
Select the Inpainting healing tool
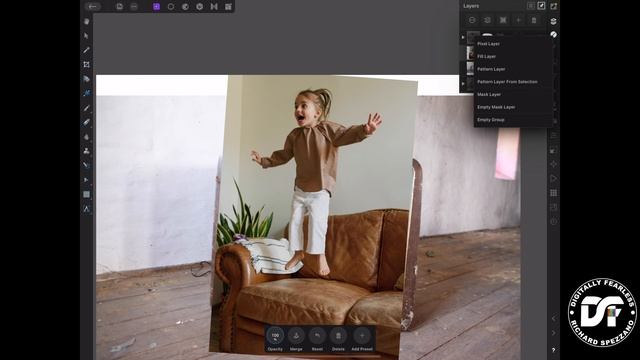click(x=87, y=165)
